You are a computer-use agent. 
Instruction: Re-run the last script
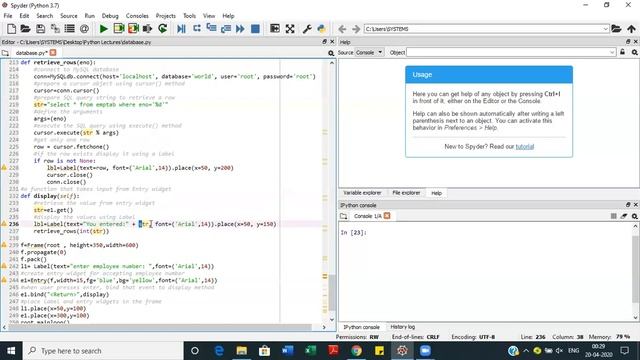coord(163,29)
